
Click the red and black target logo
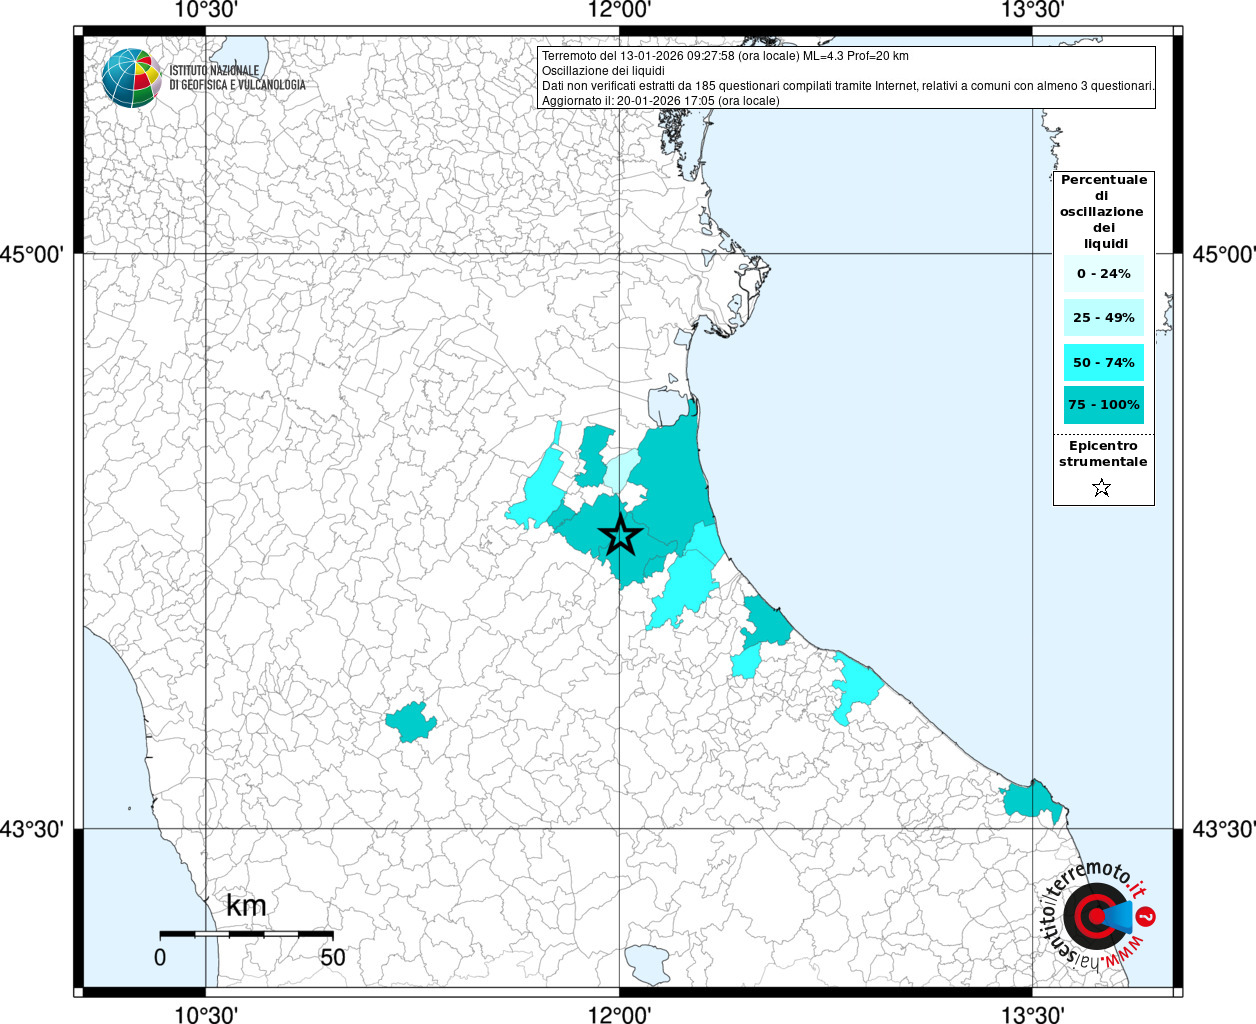pyautogui.click(x=1093, y=915)
